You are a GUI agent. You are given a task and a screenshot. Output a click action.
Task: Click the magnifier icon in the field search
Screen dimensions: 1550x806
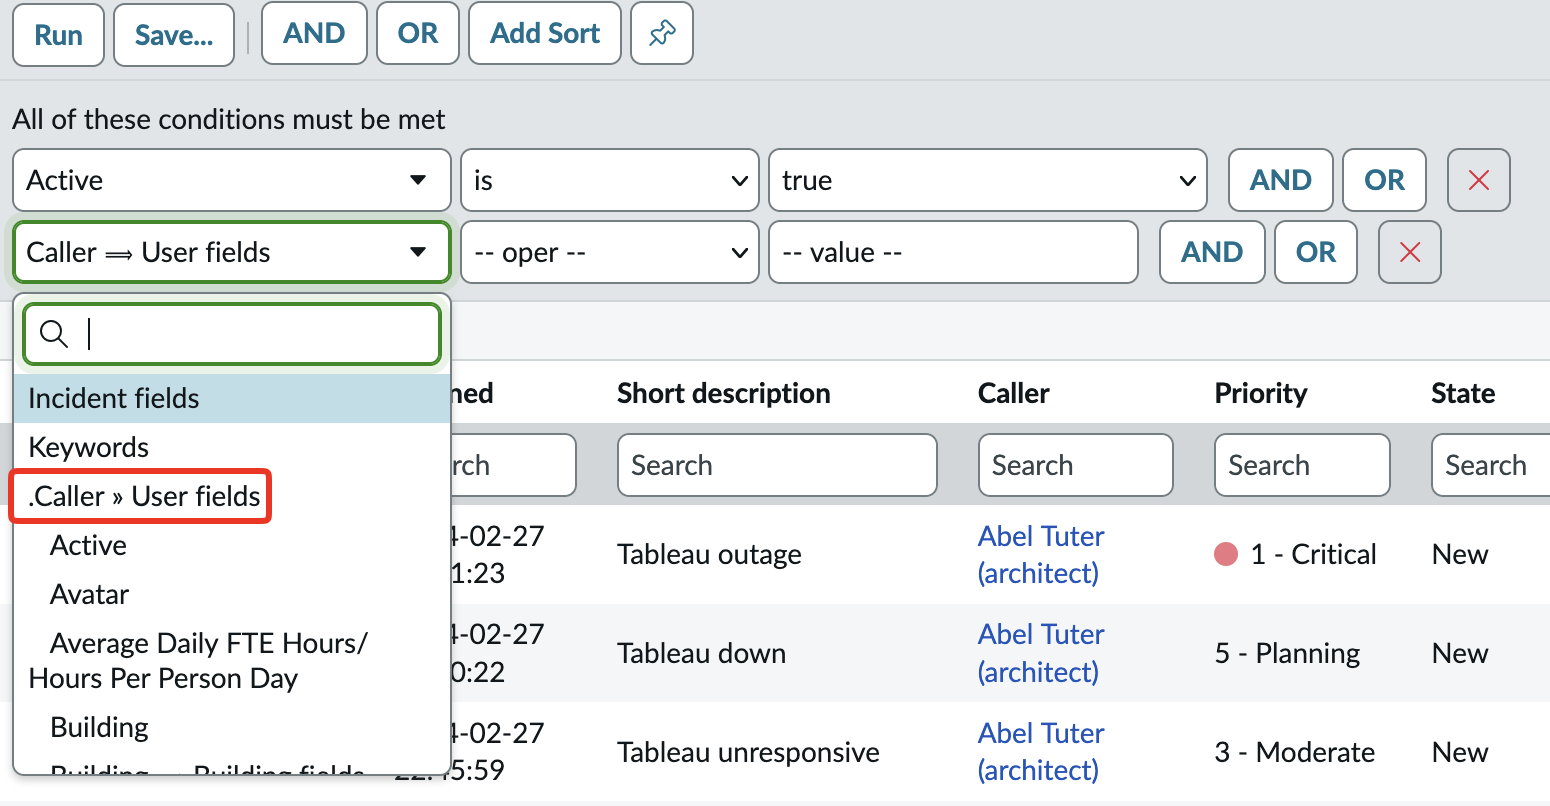click(x=54, y=334)
